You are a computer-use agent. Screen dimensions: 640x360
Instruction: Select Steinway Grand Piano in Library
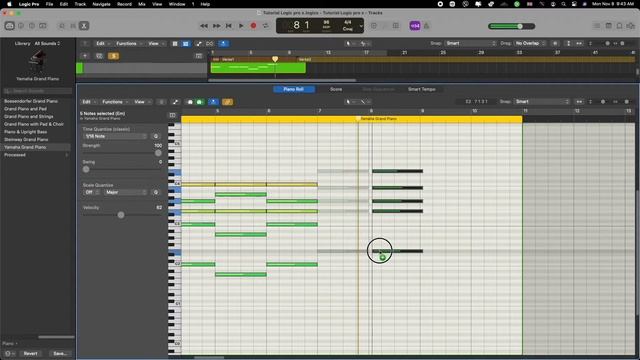pos(26,139)
